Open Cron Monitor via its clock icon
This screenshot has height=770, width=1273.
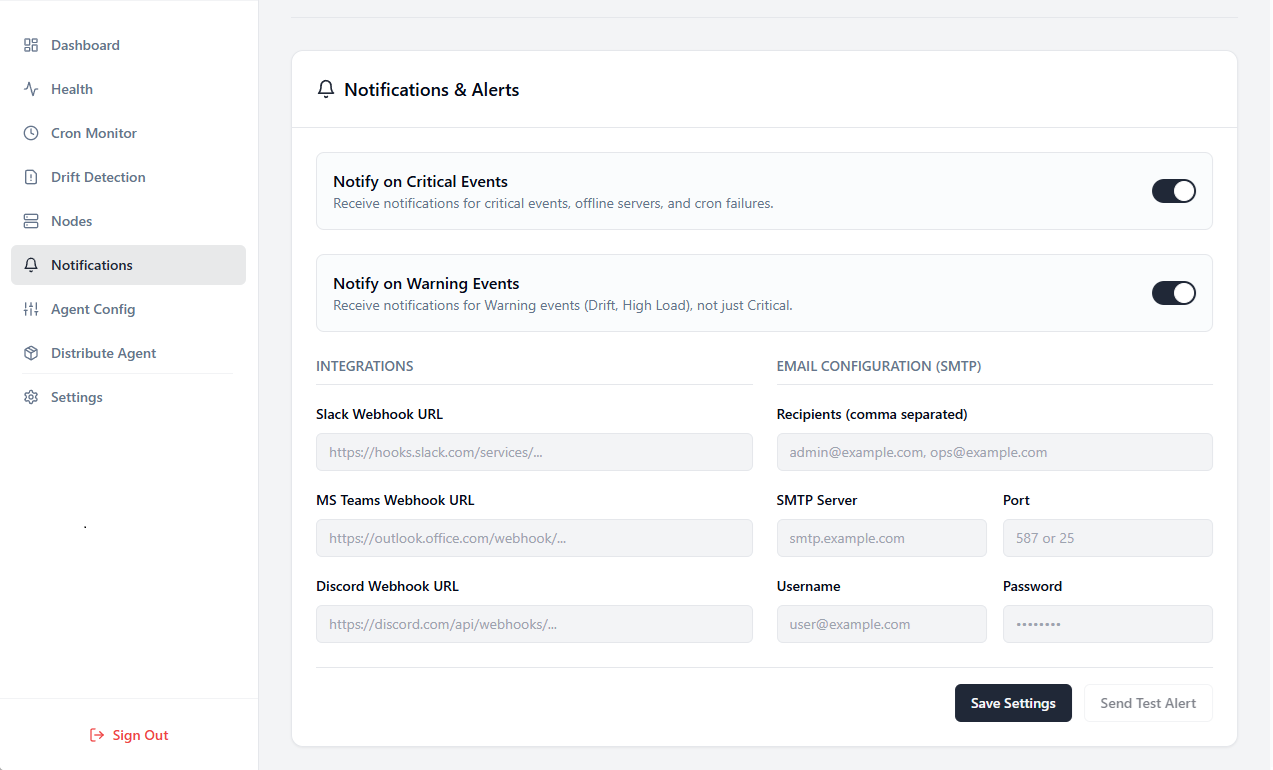(x=31, y=132)
